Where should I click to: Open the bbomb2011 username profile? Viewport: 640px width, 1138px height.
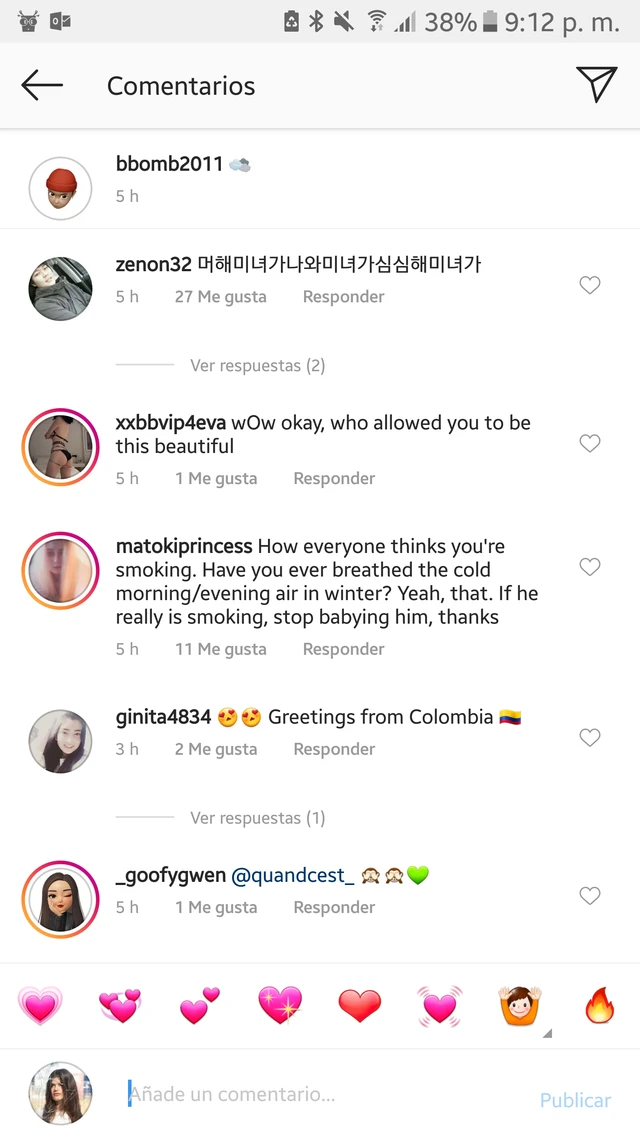[169, 164]
